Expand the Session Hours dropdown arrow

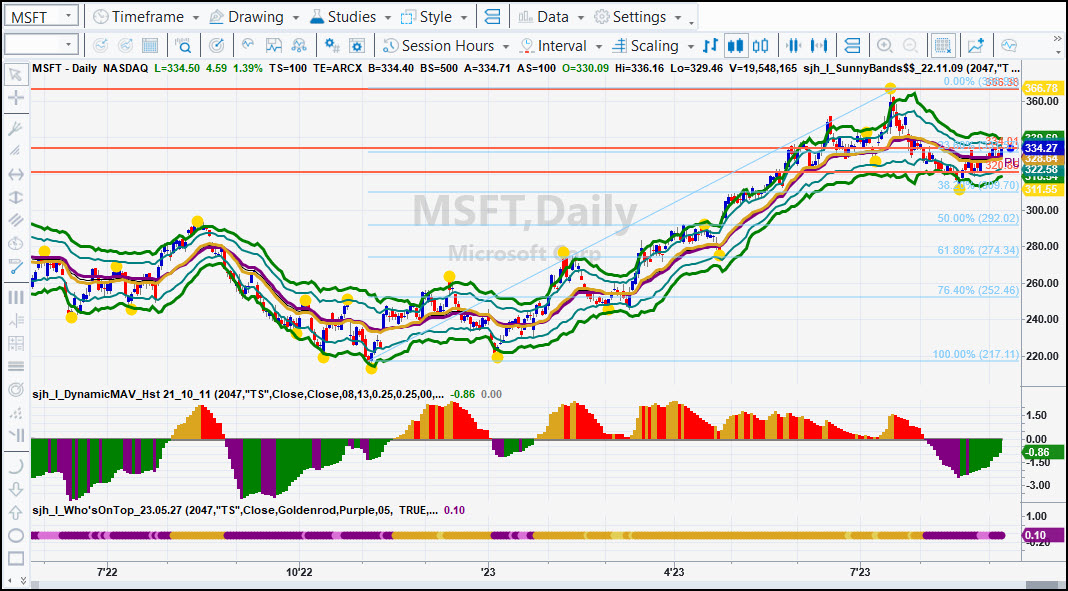point(505,47)
